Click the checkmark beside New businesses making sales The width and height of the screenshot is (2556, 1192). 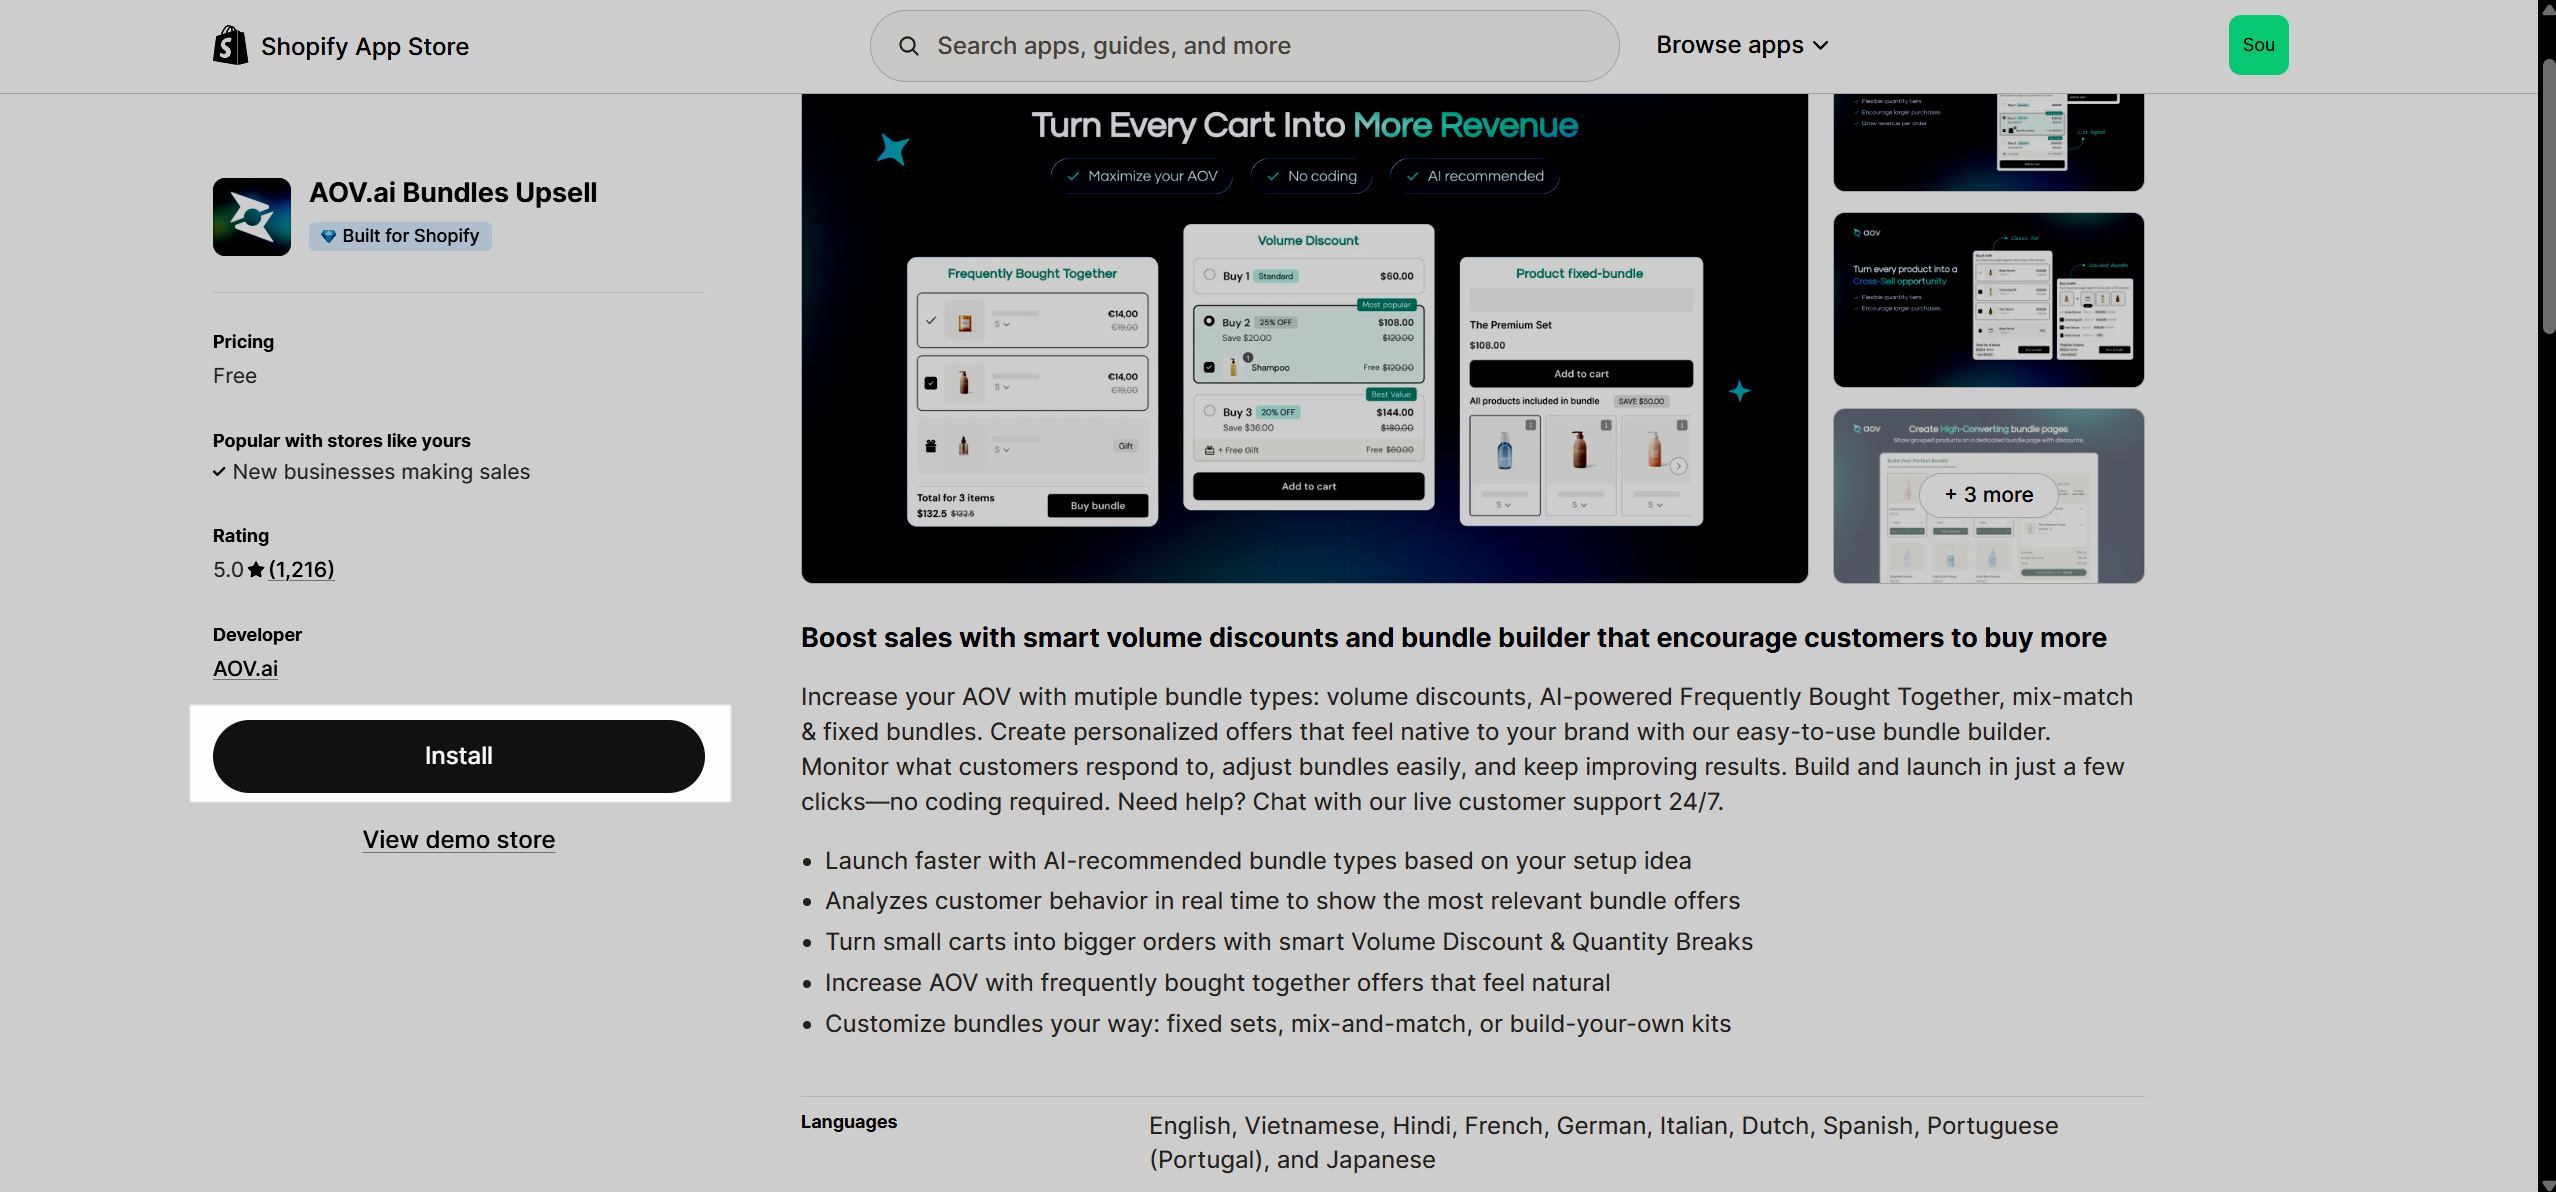(x=219, y=472)
